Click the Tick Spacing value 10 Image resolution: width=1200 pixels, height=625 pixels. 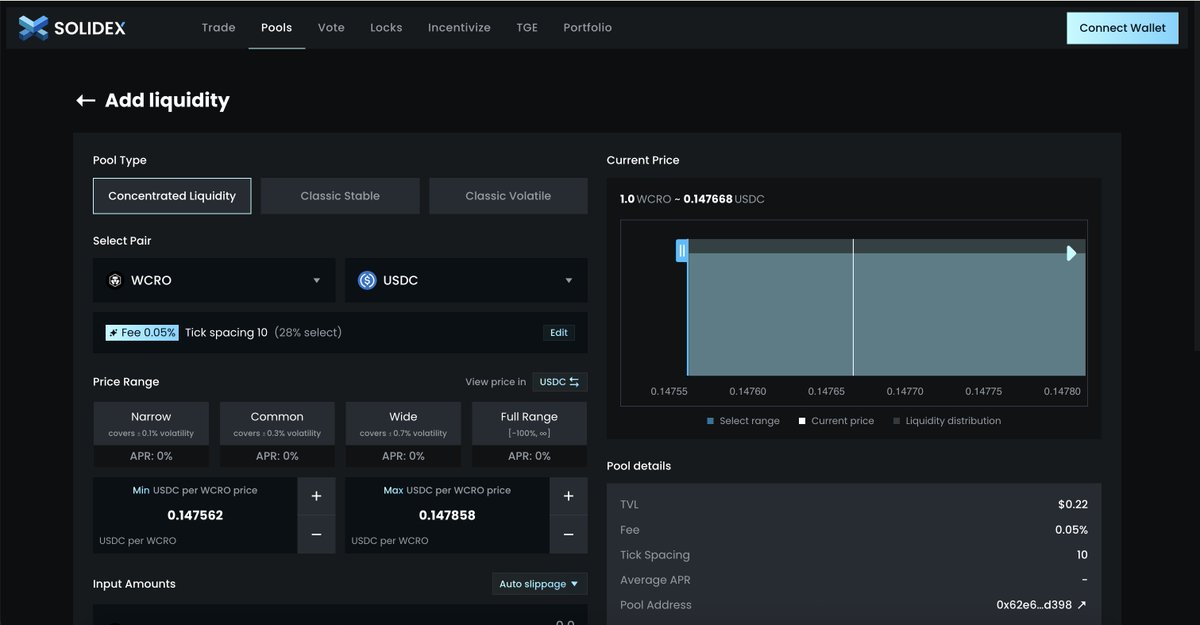tap(1082, 555)
